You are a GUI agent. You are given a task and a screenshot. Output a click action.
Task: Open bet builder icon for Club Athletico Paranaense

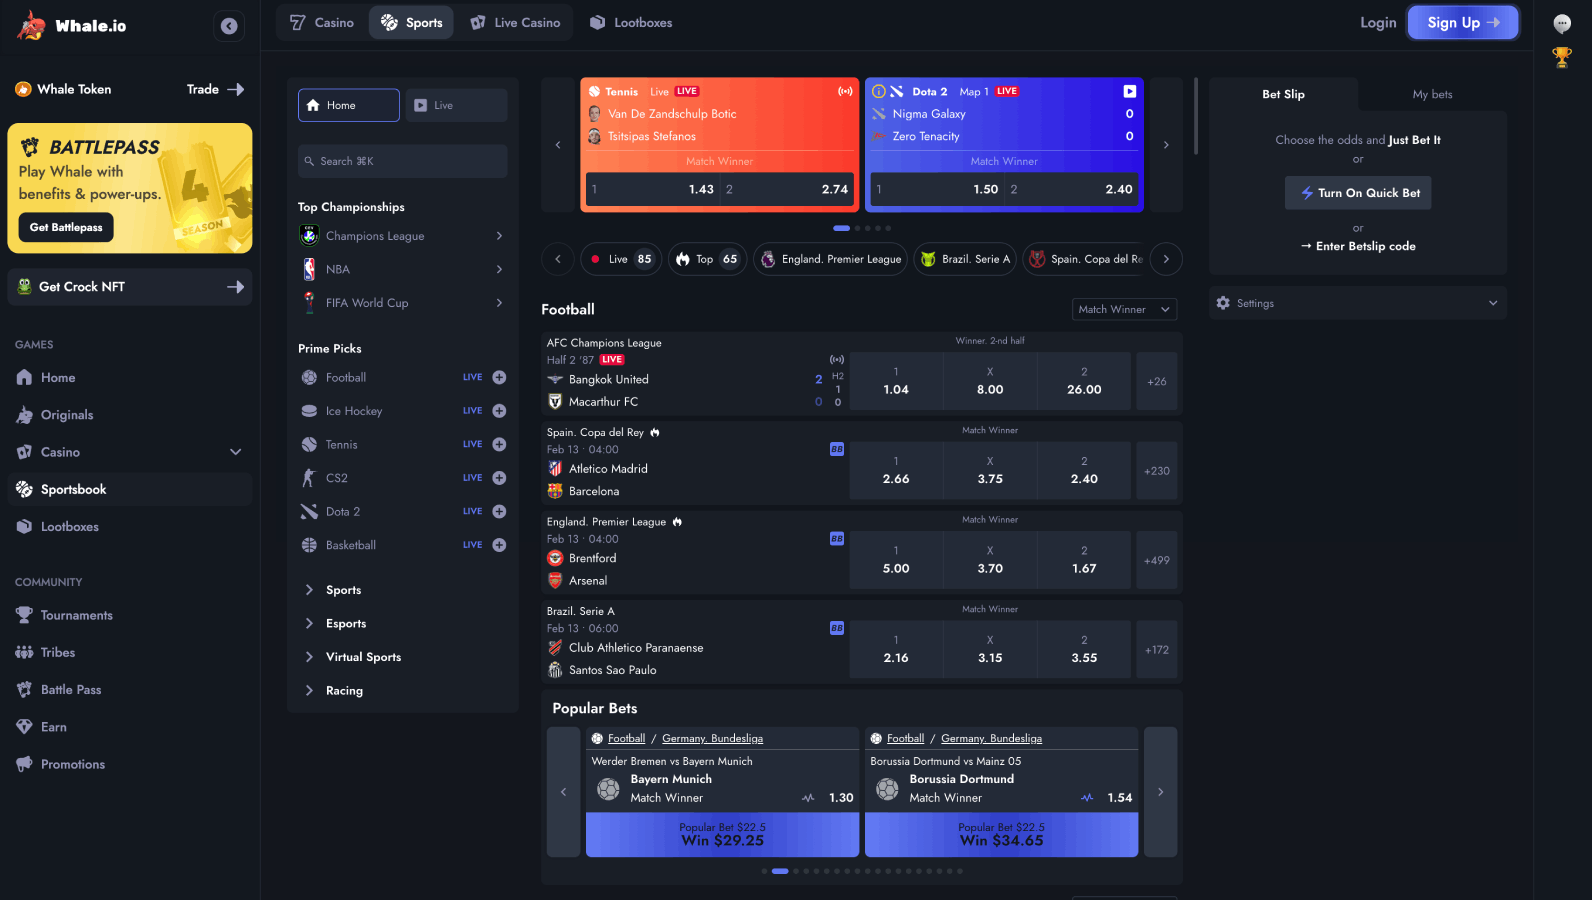837,628
